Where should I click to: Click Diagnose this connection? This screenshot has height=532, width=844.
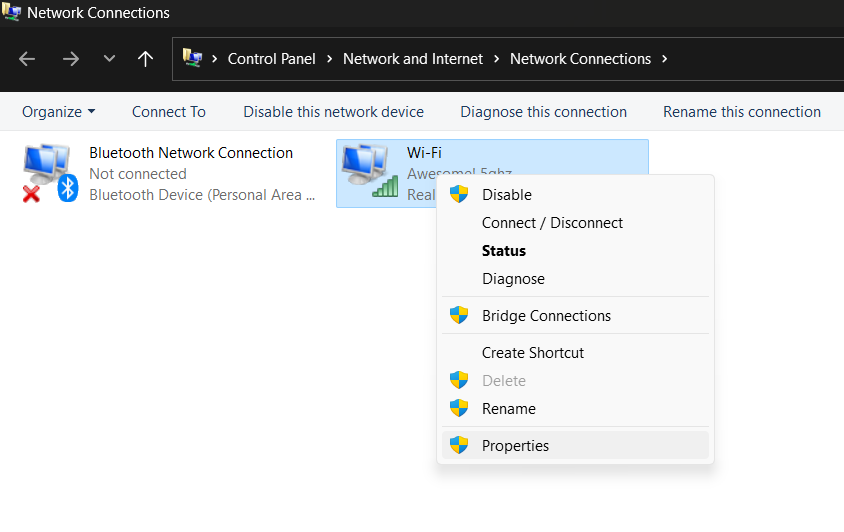[543, 111]
